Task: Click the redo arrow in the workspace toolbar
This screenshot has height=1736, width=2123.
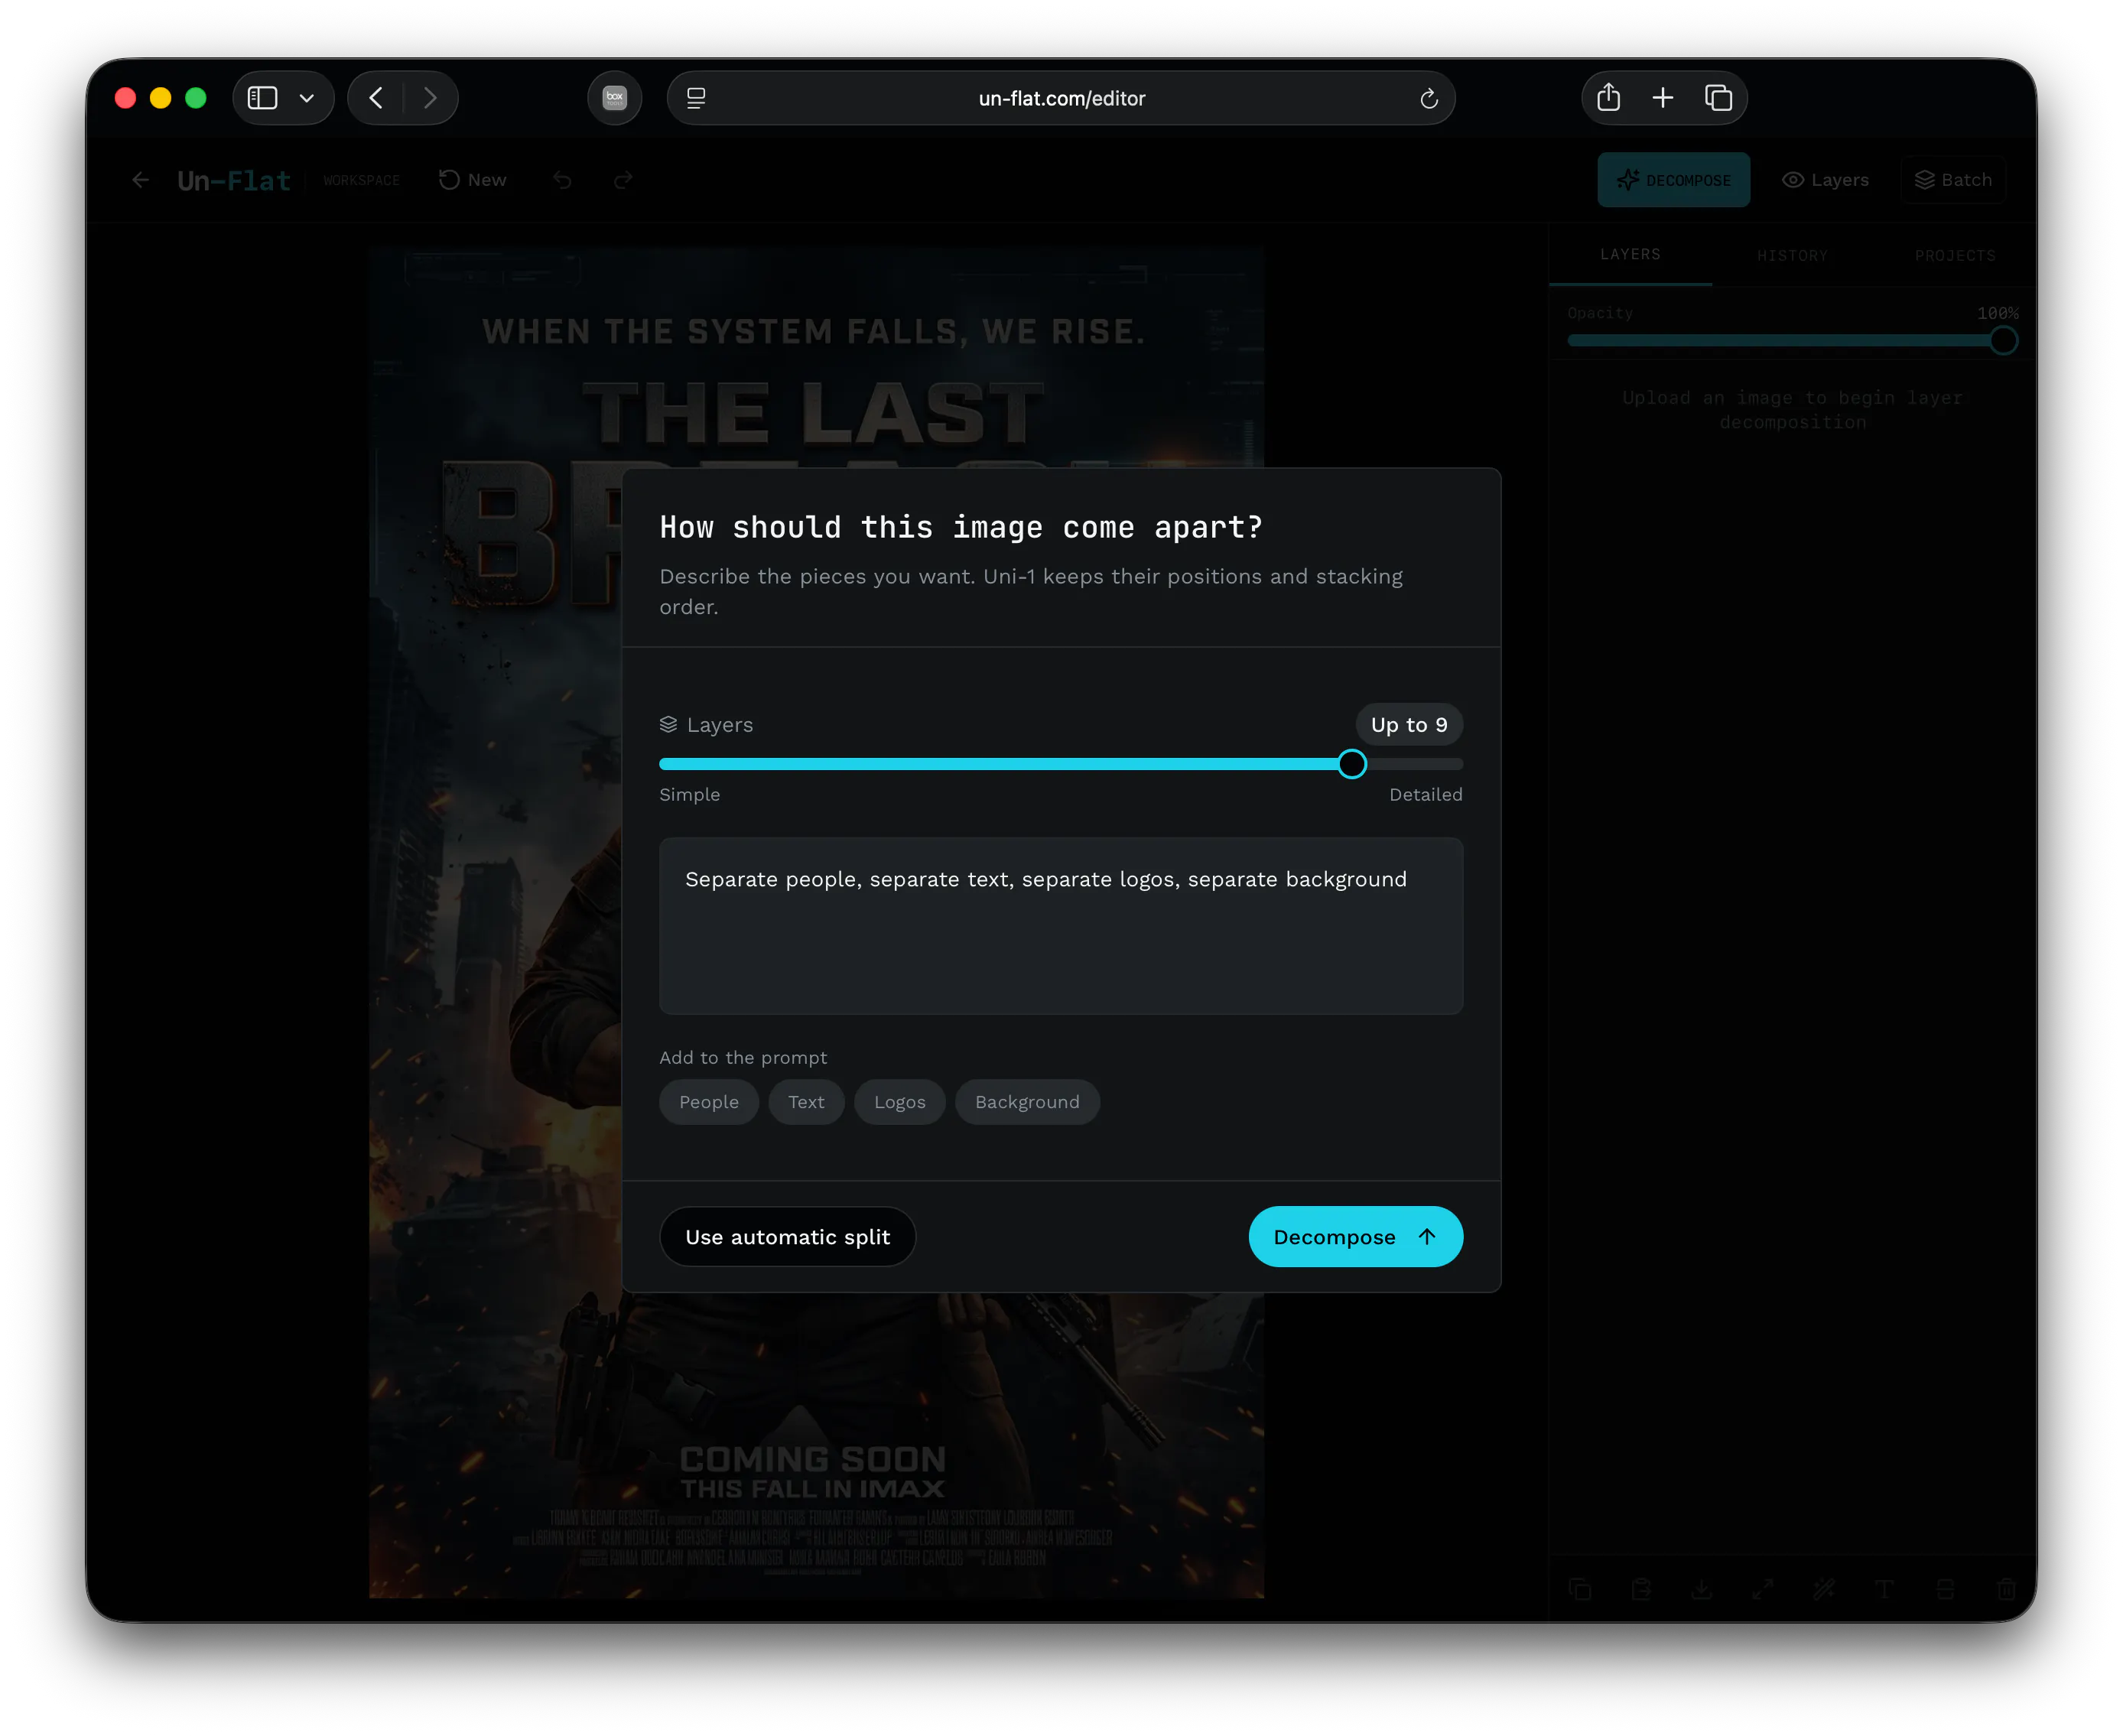Action: click(623, 180)
